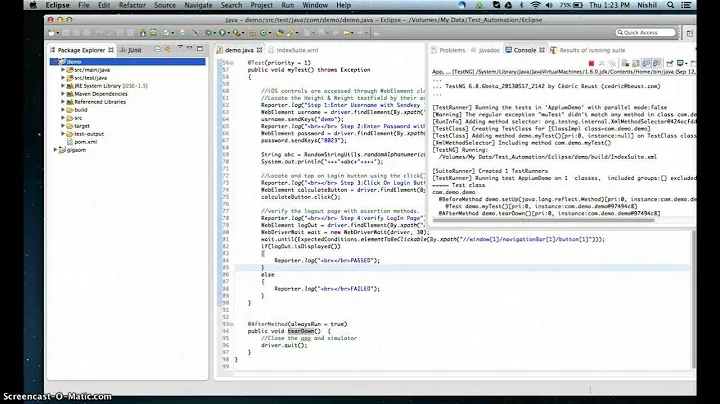720x404 pixels.
Task: Toggle Show Console When Standard Out Changes
Action: [646, 63]
